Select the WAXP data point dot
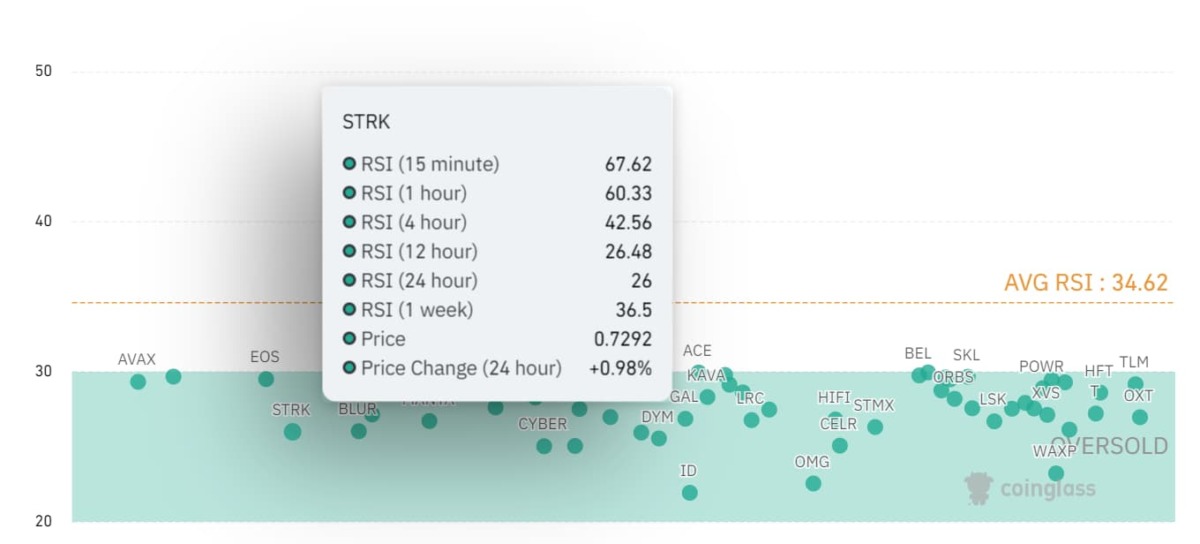 click(x=1056, y=473)
